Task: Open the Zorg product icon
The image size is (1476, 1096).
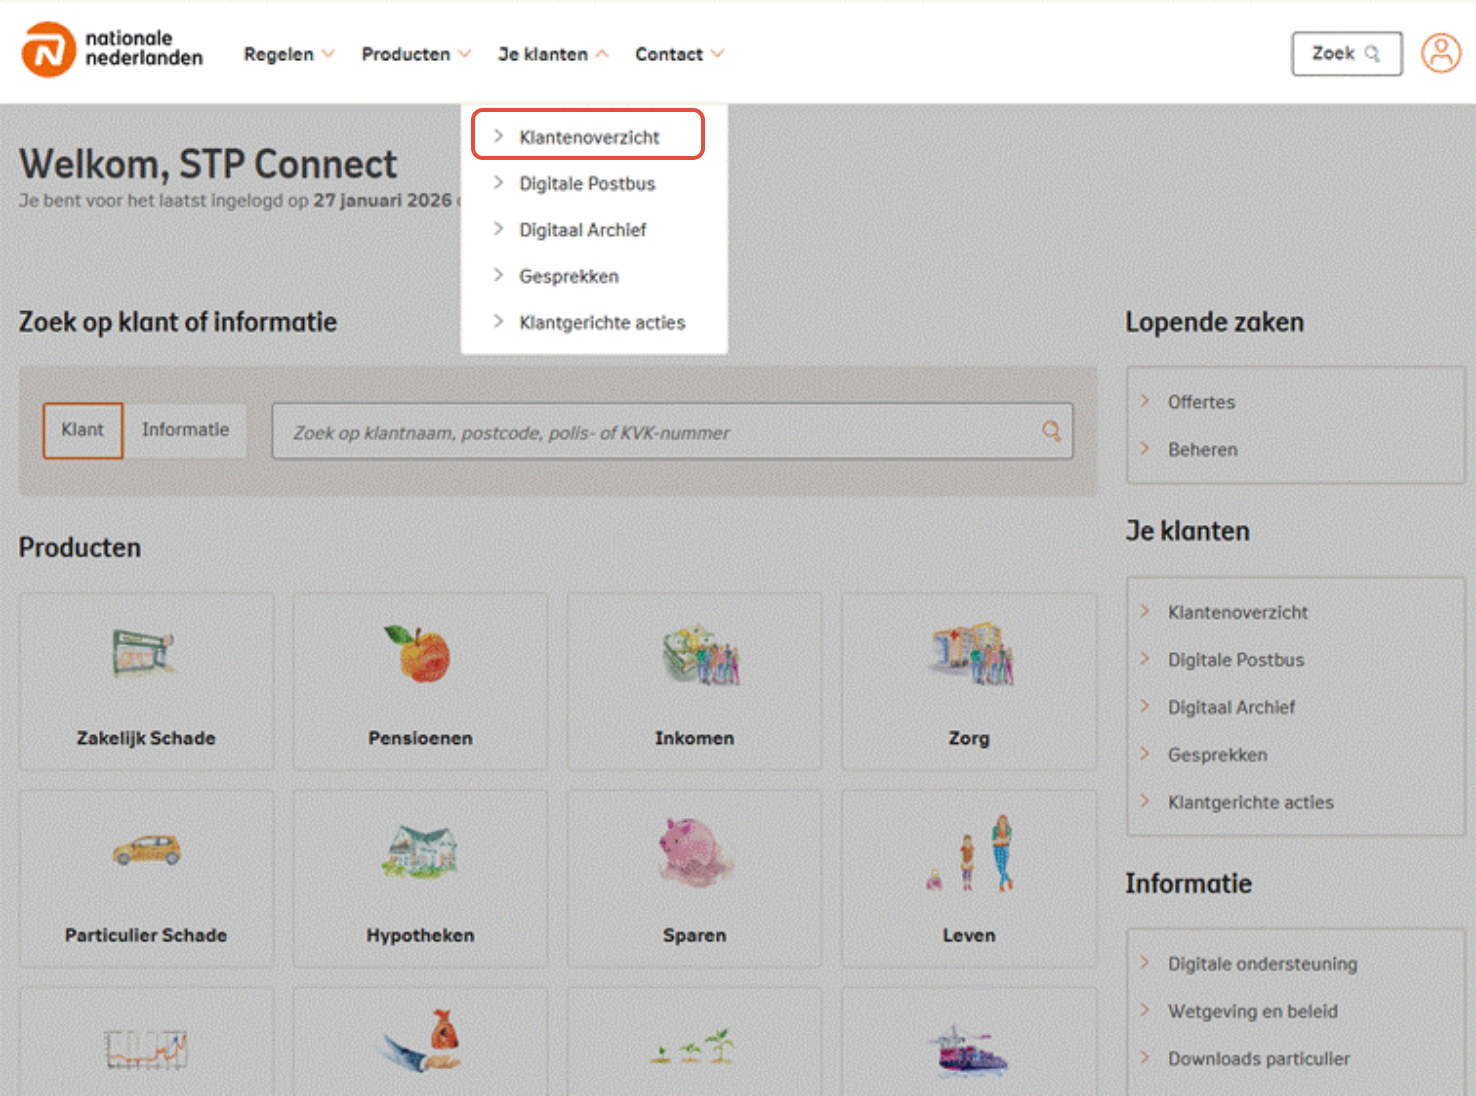Action: coord(971,653)
